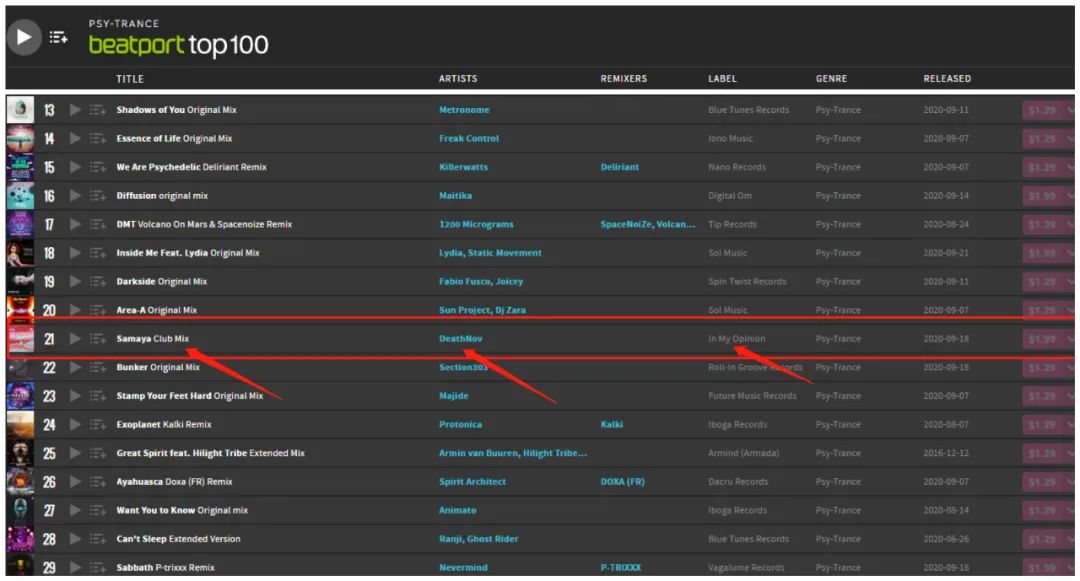
Task: Open artist Killerwatts page
Action: point(464,167)
